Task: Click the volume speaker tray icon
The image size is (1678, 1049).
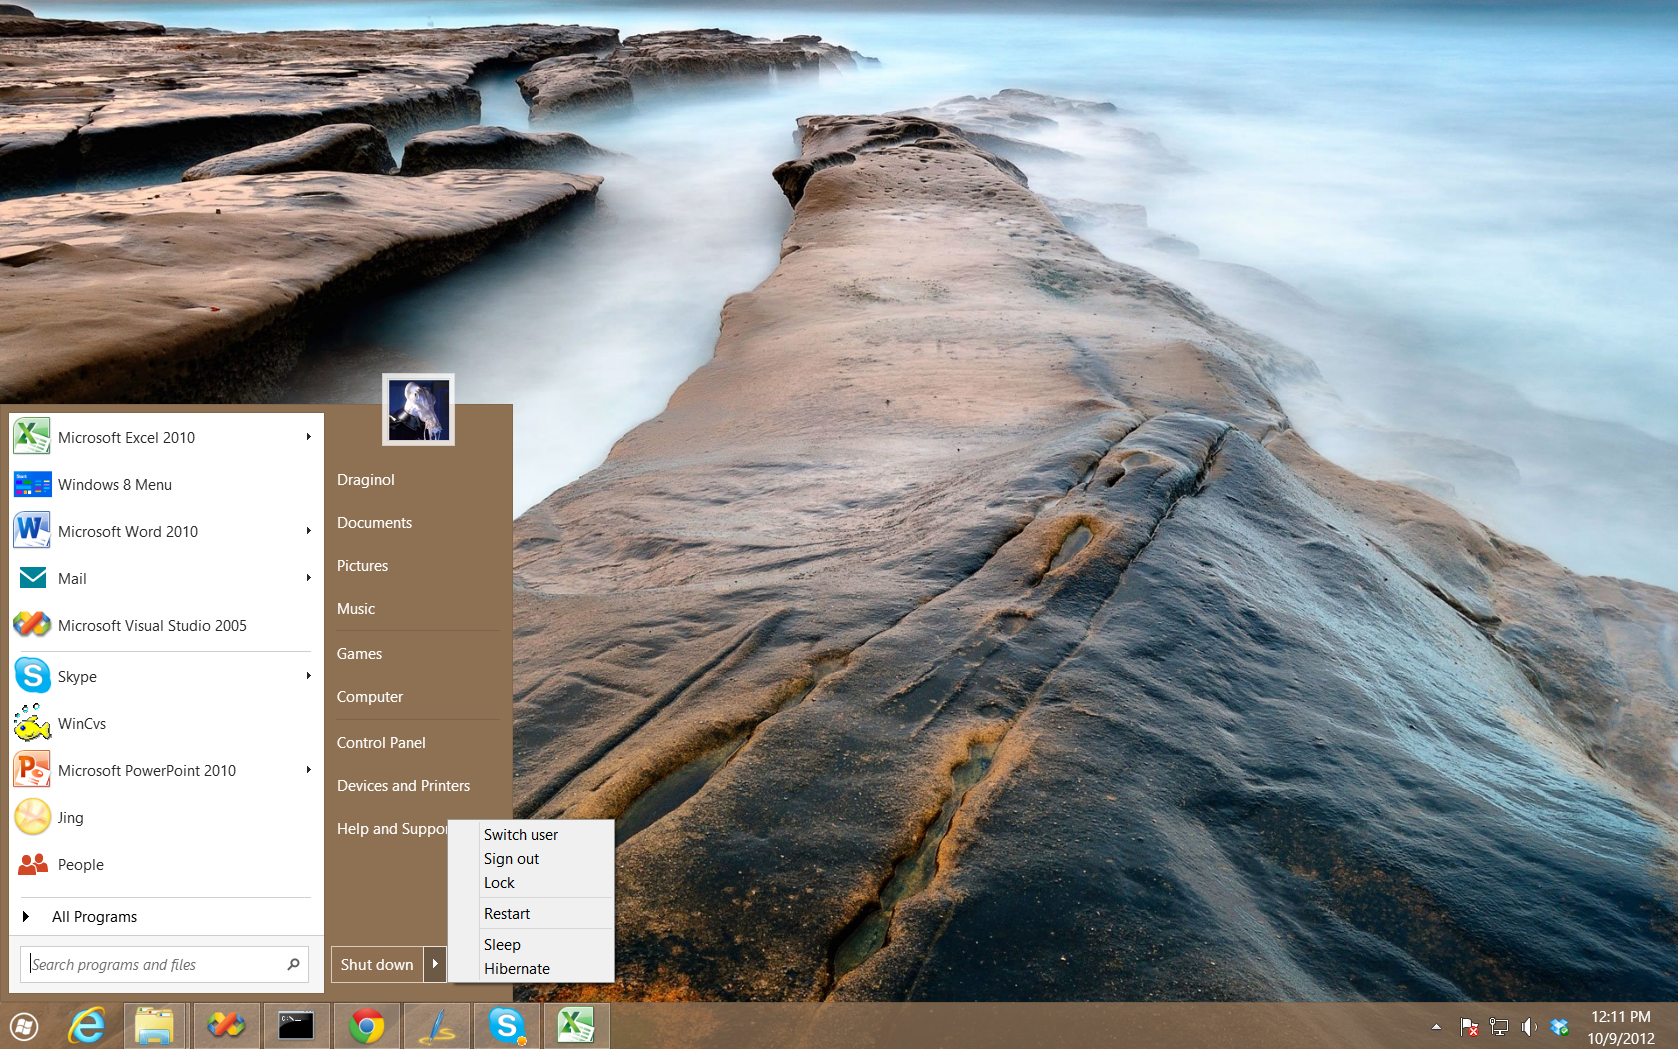Action: 1529,1027
